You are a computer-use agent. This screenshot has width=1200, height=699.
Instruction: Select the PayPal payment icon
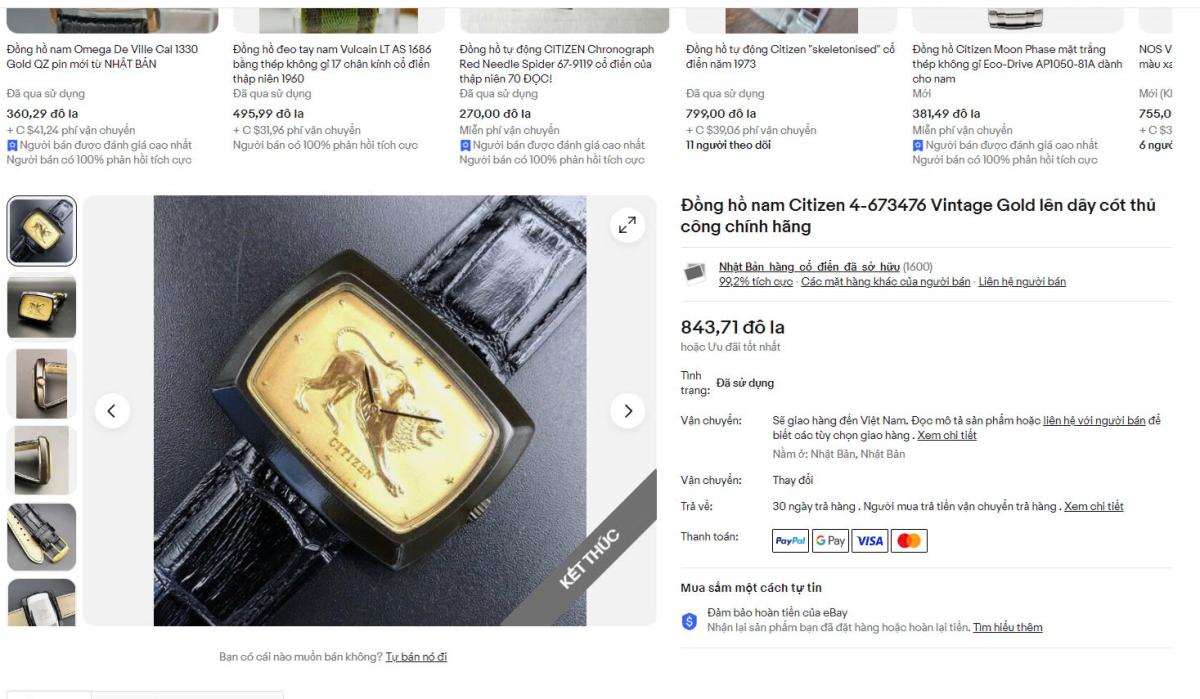click(790, 541)
